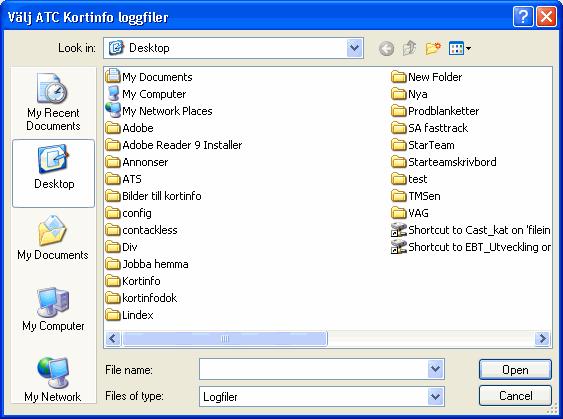Open My Documents in places bar
Viewport: 563px width, 419px height.
click(53, 237)
